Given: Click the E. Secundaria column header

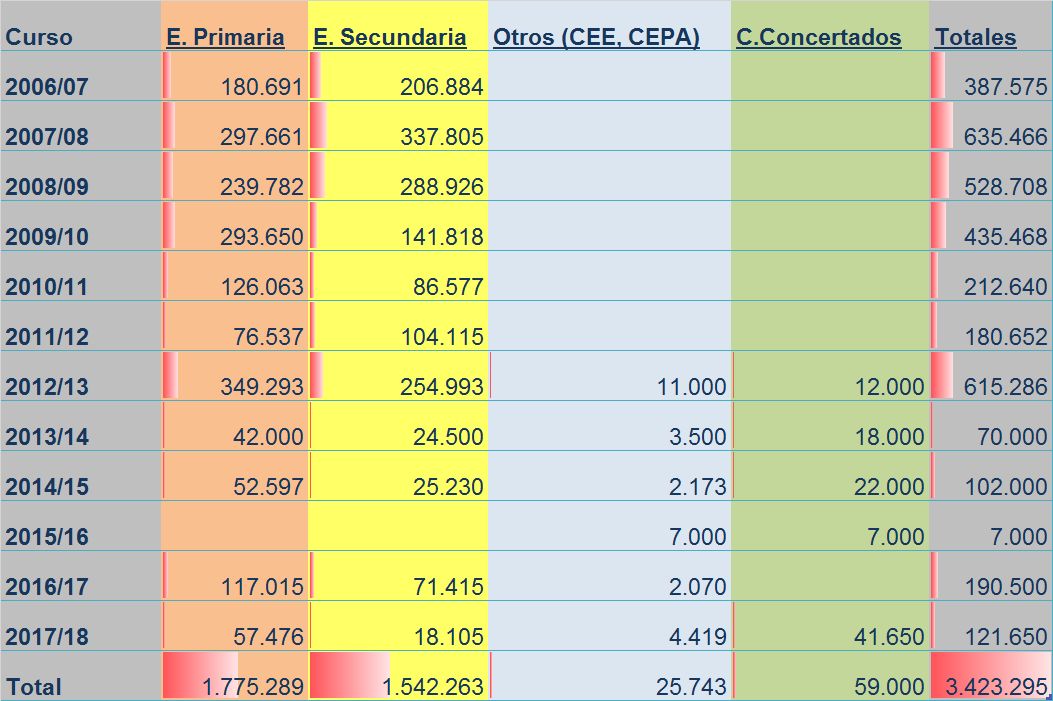Looking at the screenshot, I should (x=390, y=37).
